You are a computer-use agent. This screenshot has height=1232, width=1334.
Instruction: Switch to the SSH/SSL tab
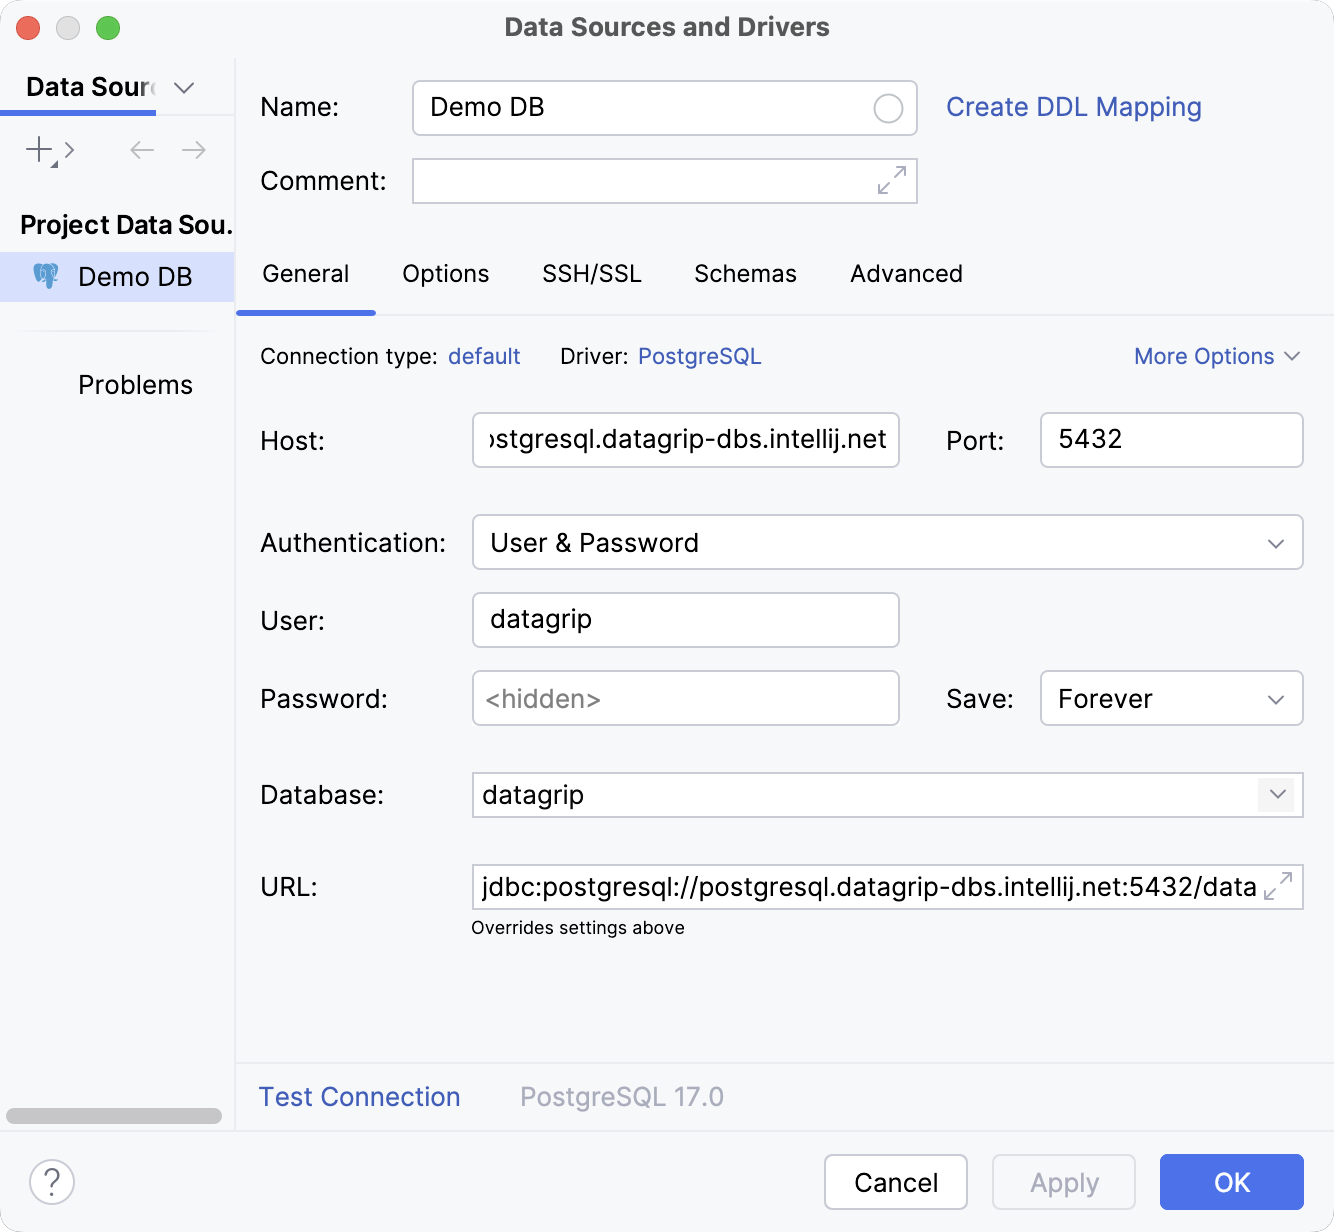click(x=591, y=273)
